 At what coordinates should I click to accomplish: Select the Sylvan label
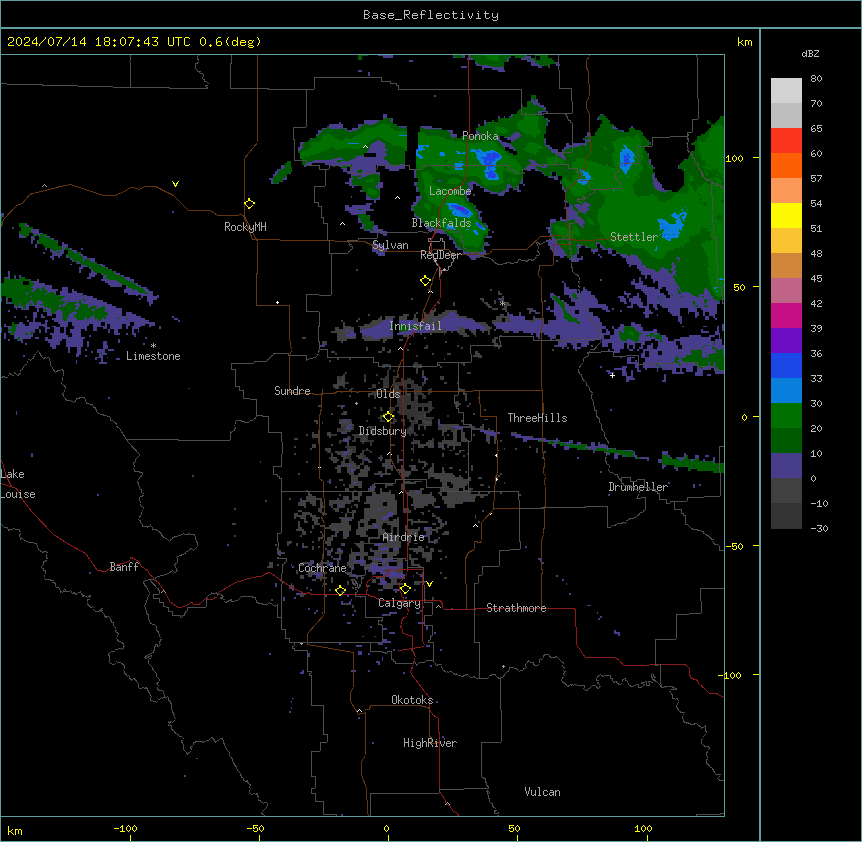click(390, 245)
